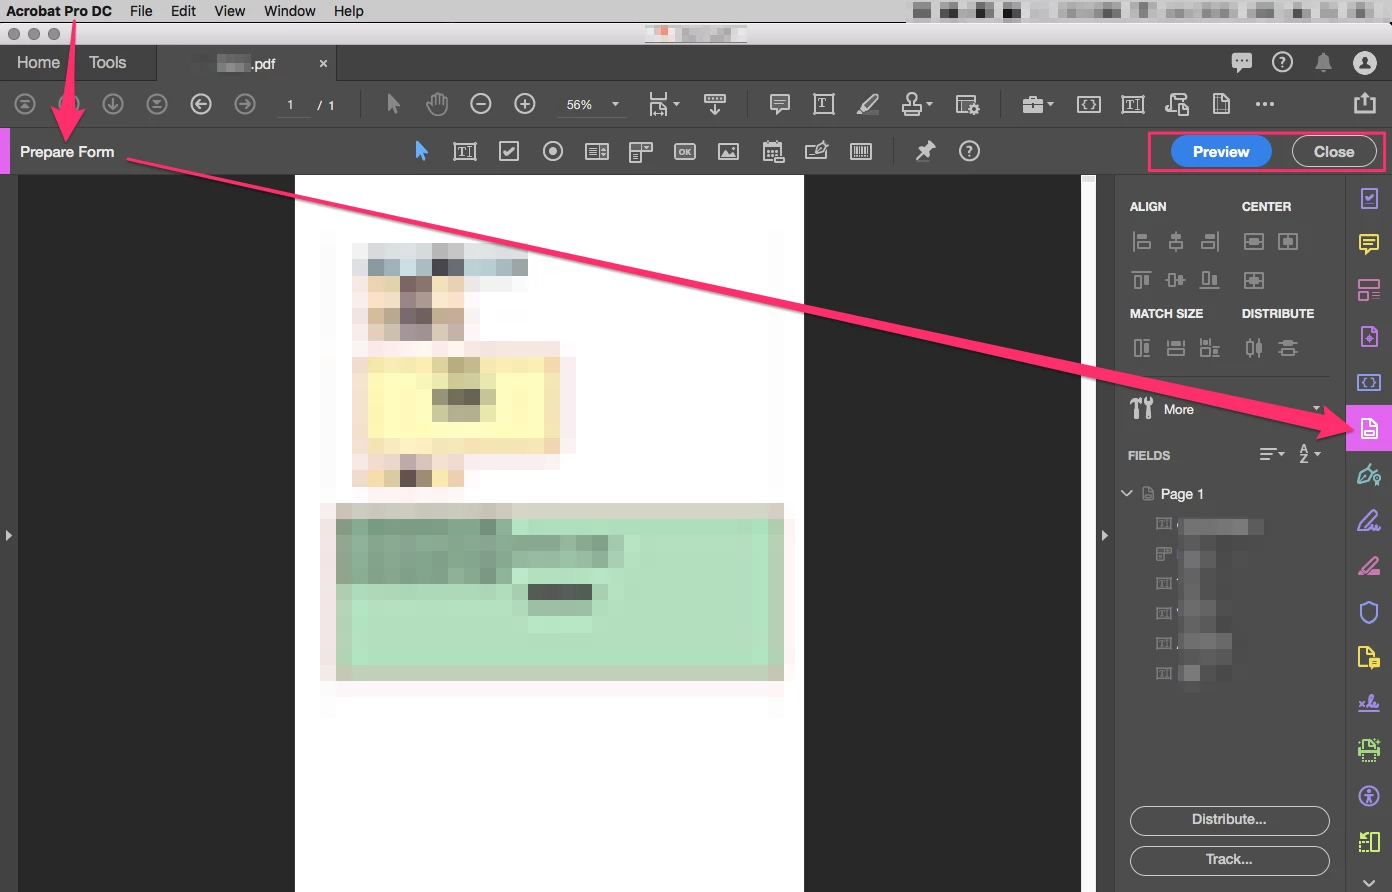Viewport: 1392px width, 892px height.
Task: Align fields to bottom edges
Action: point(1210,280)
